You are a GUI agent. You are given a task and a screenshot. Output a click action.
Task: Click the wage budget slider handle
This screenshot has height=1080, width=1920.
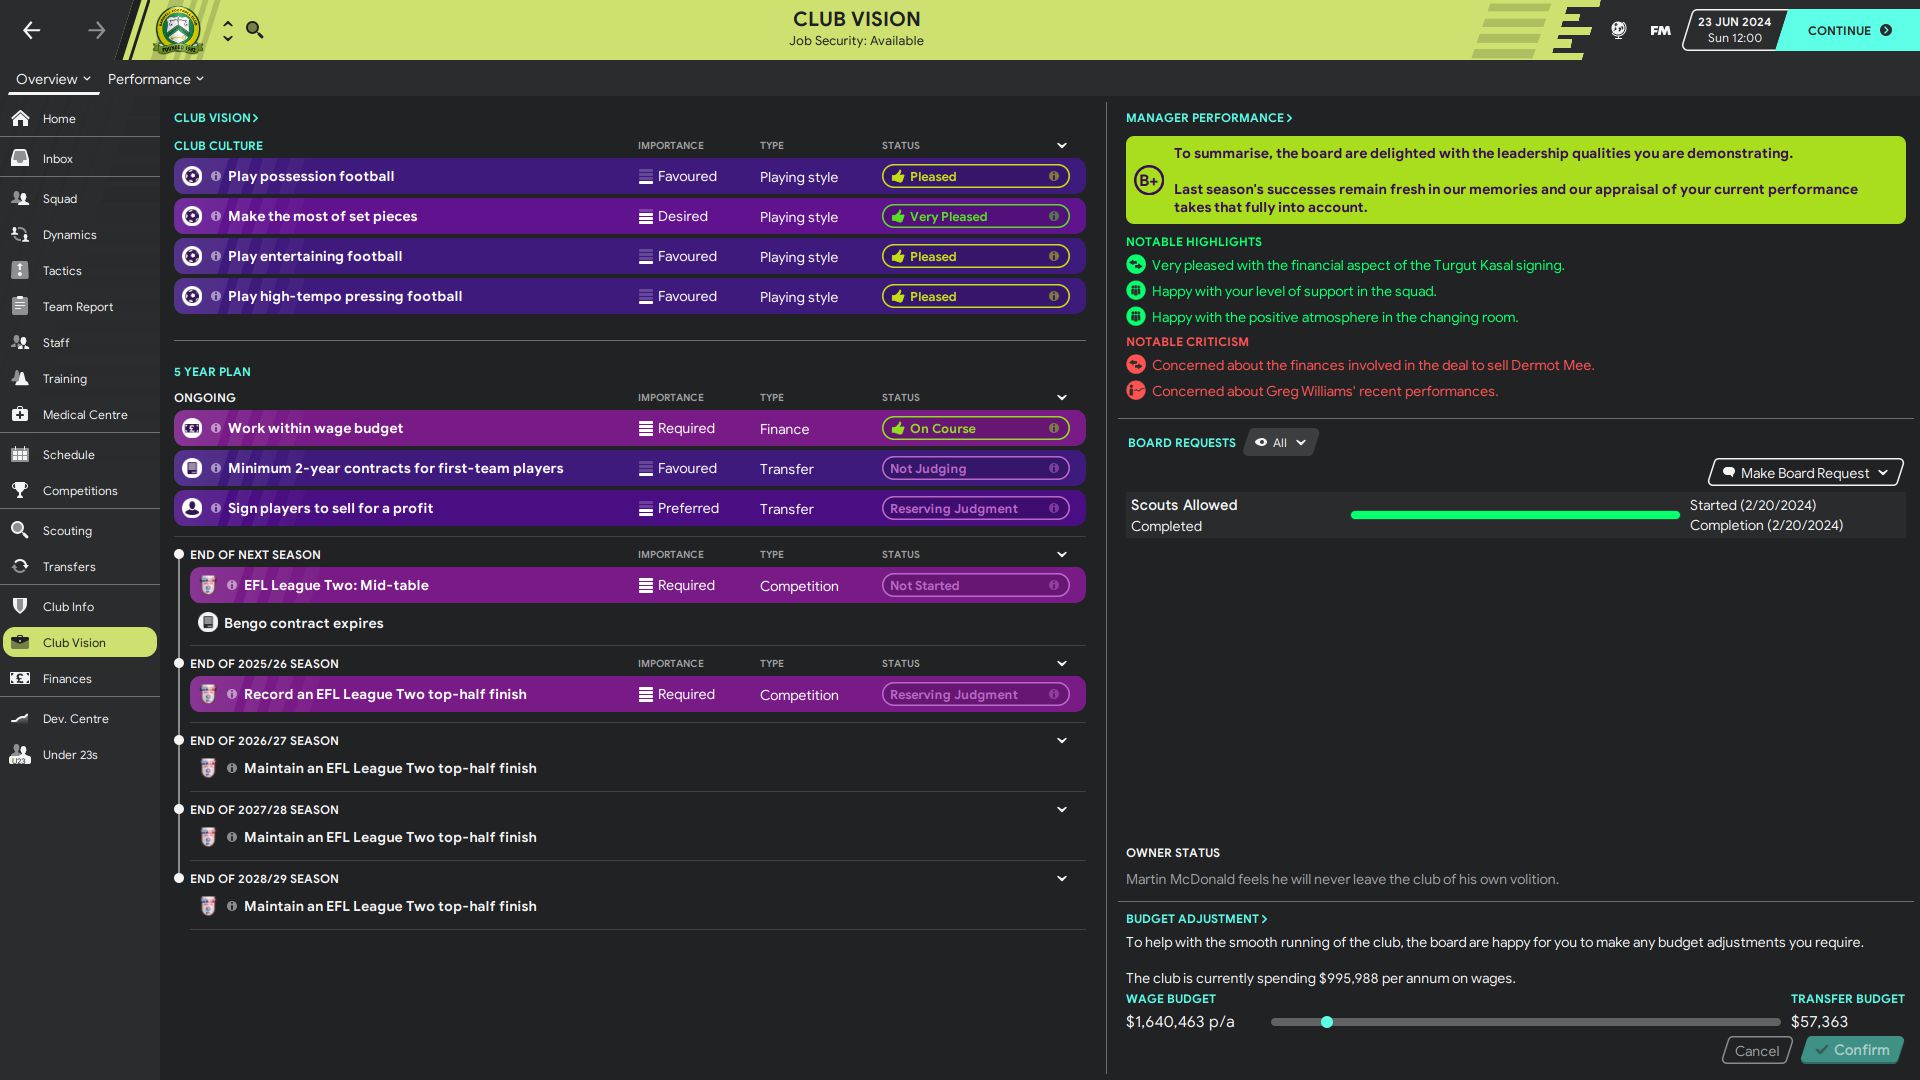[1327, 1022]
